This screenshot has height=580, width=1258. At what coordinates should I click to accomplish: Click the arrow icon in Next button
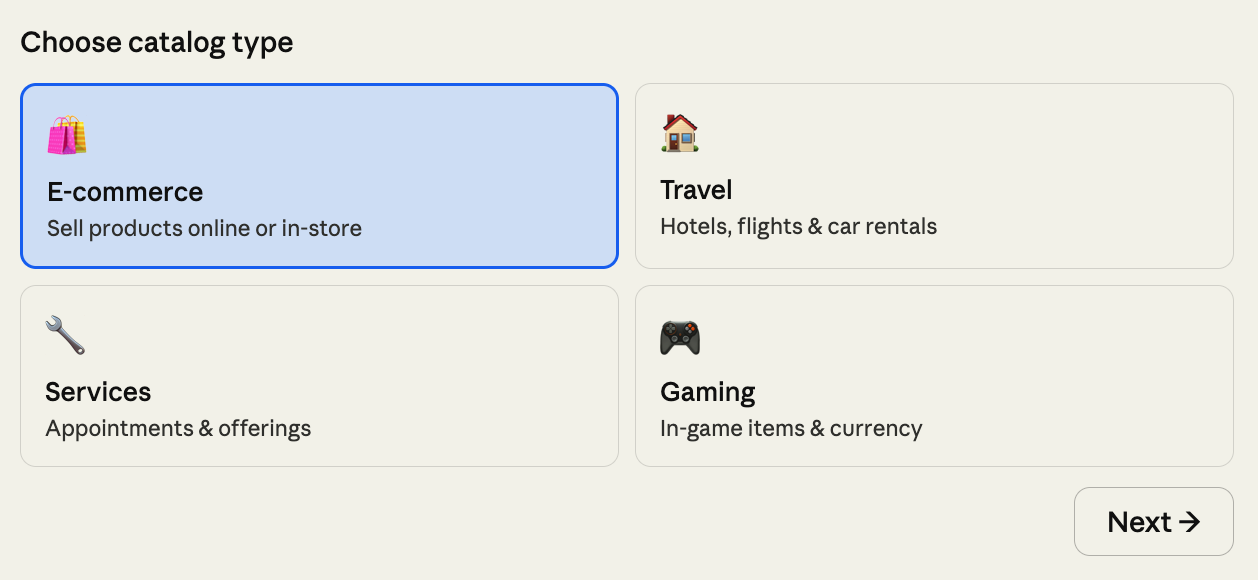[1189, 522]
